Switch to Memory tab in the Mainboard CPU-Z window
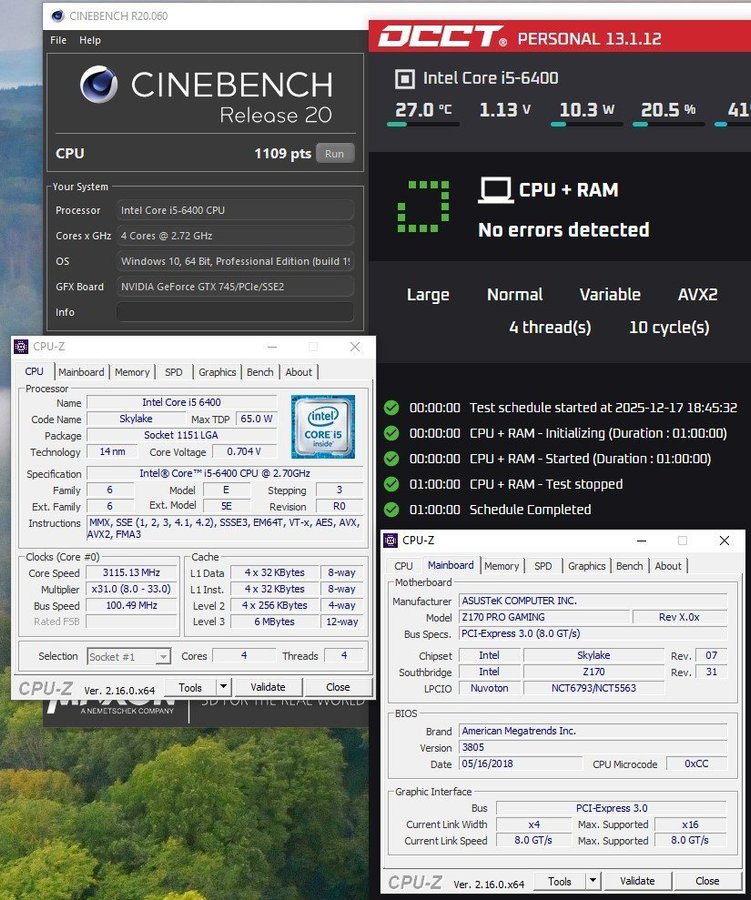Viewport: 751px width, 900px height. coord(501,566)
